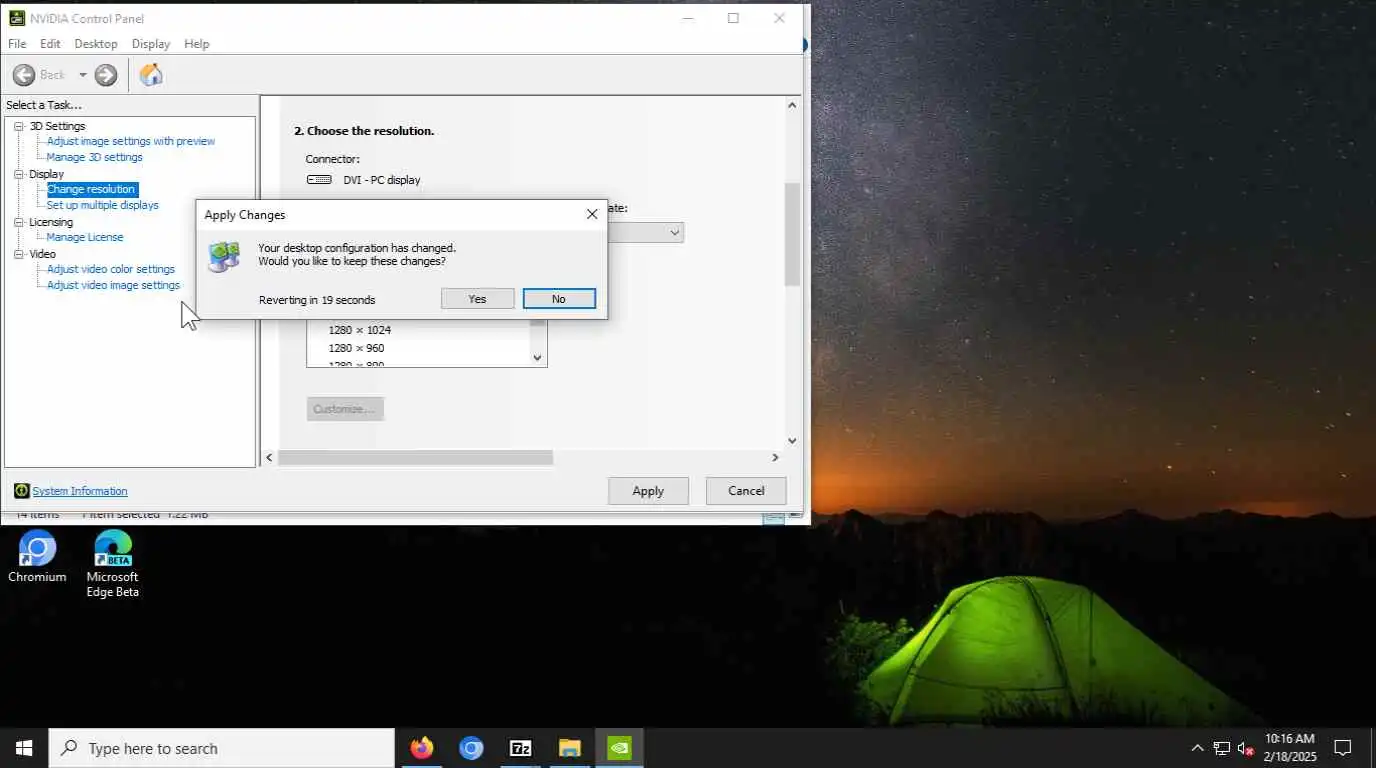
Task: Click the network tray icon
Action: pos(1222,748)
